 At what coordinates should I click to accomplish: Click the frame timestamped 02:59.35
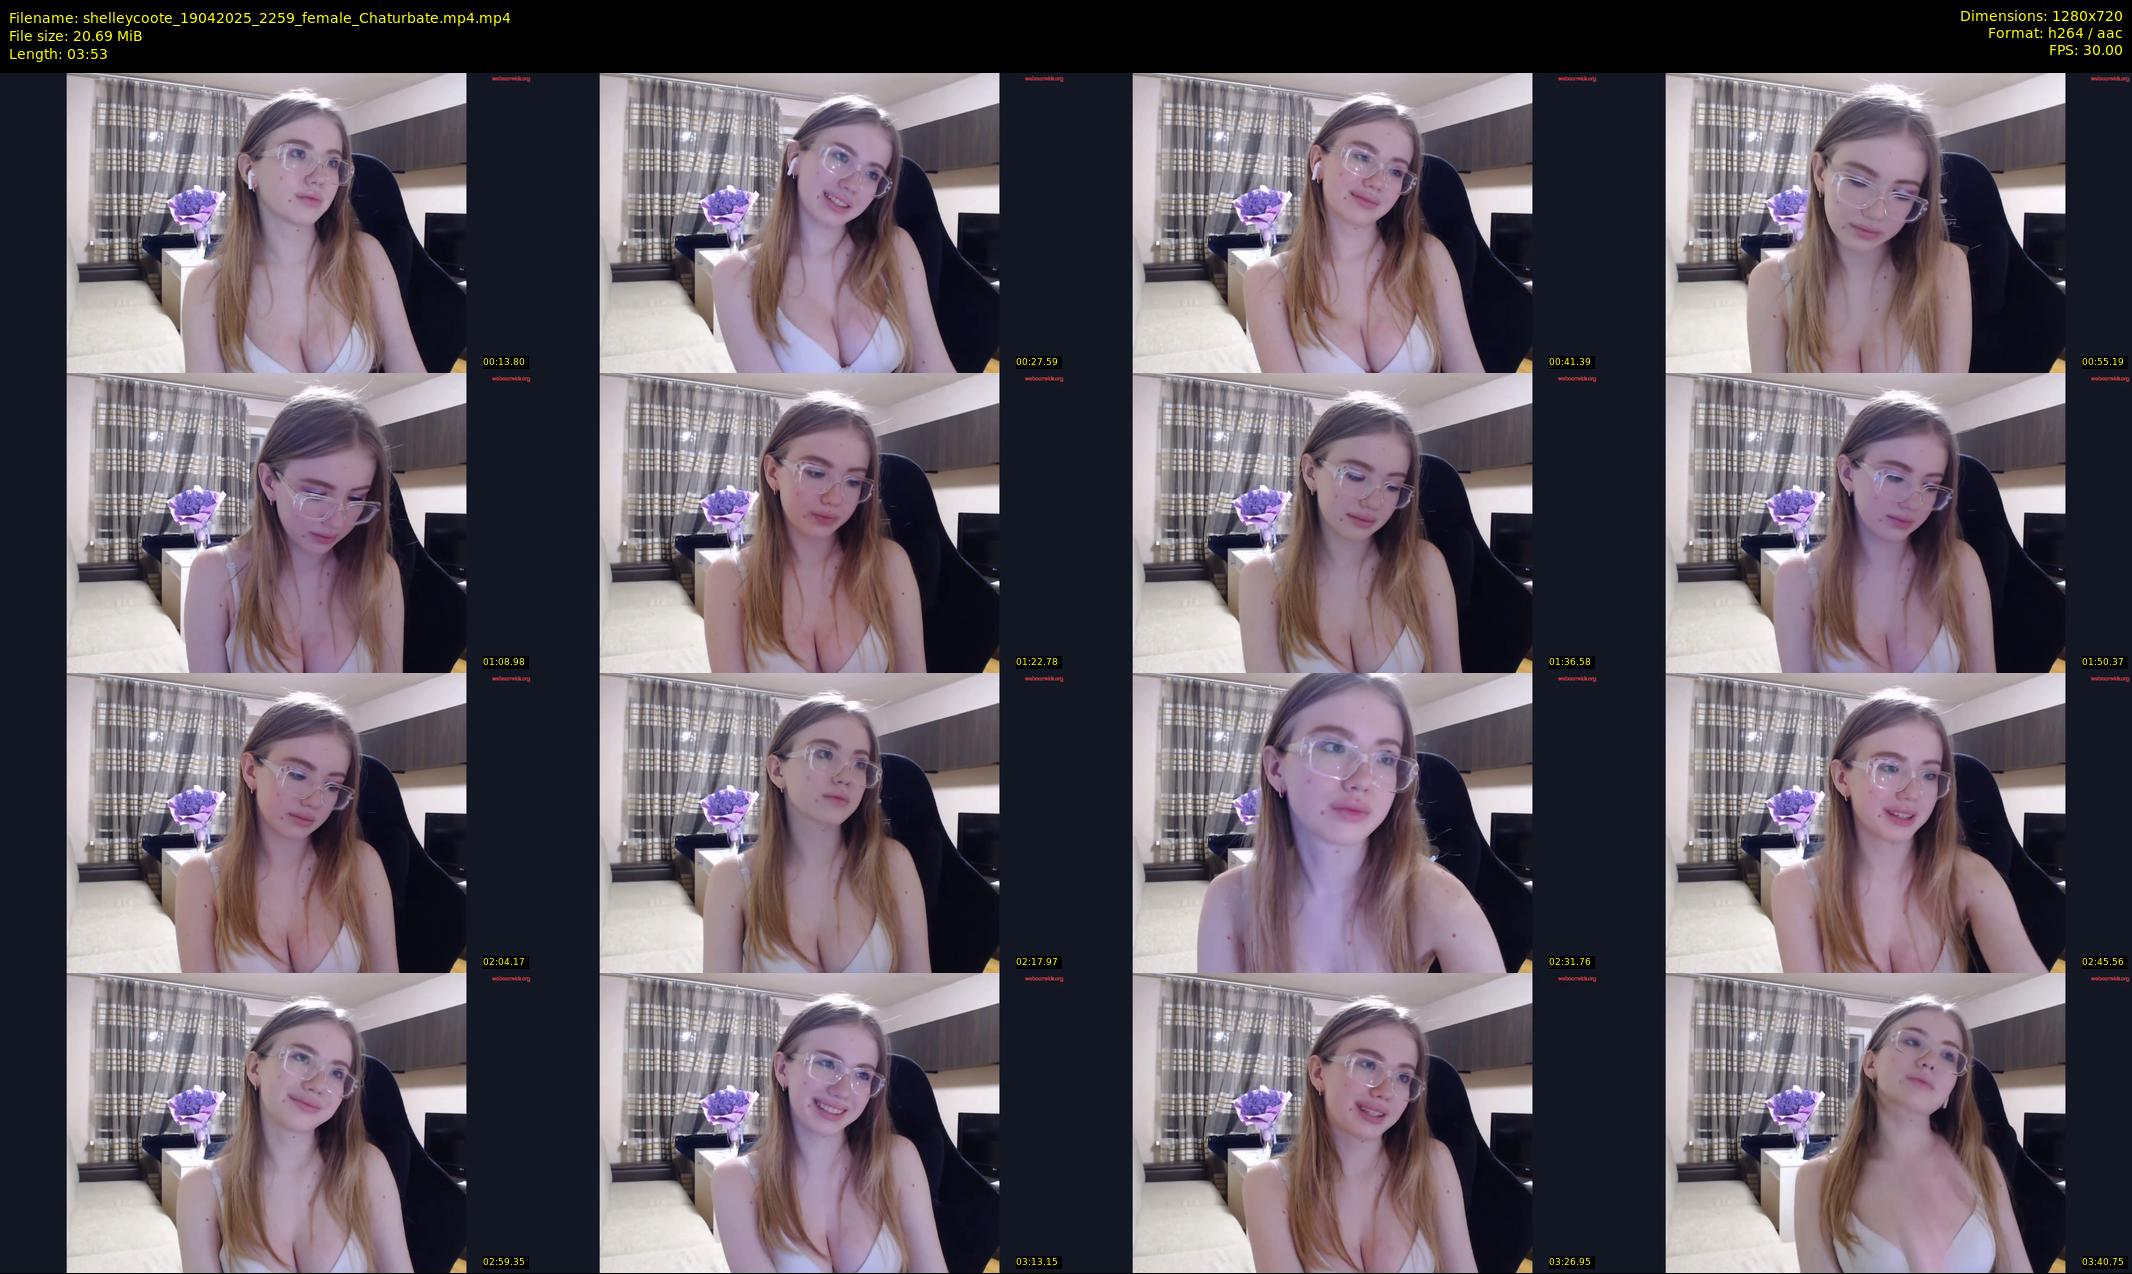point(266,1122)
